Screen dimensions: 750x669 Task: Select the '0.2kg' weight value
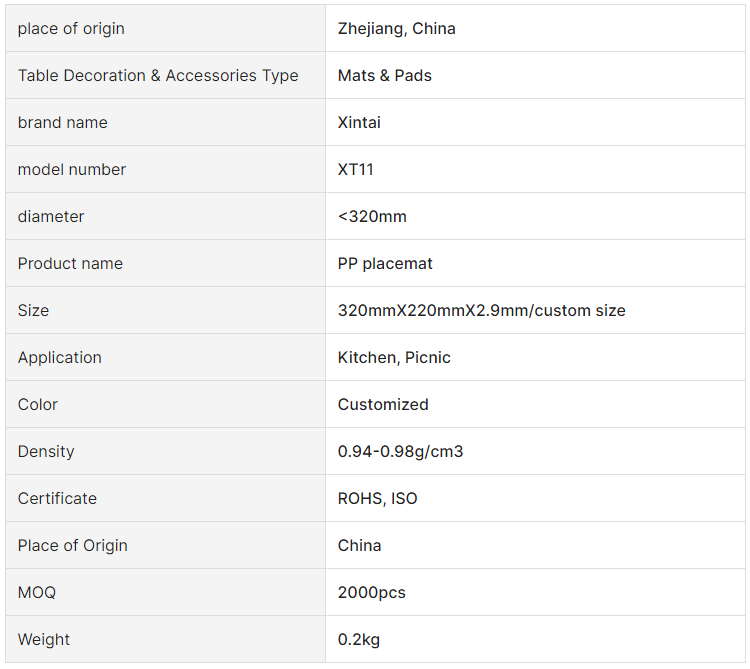click(359, 640)
